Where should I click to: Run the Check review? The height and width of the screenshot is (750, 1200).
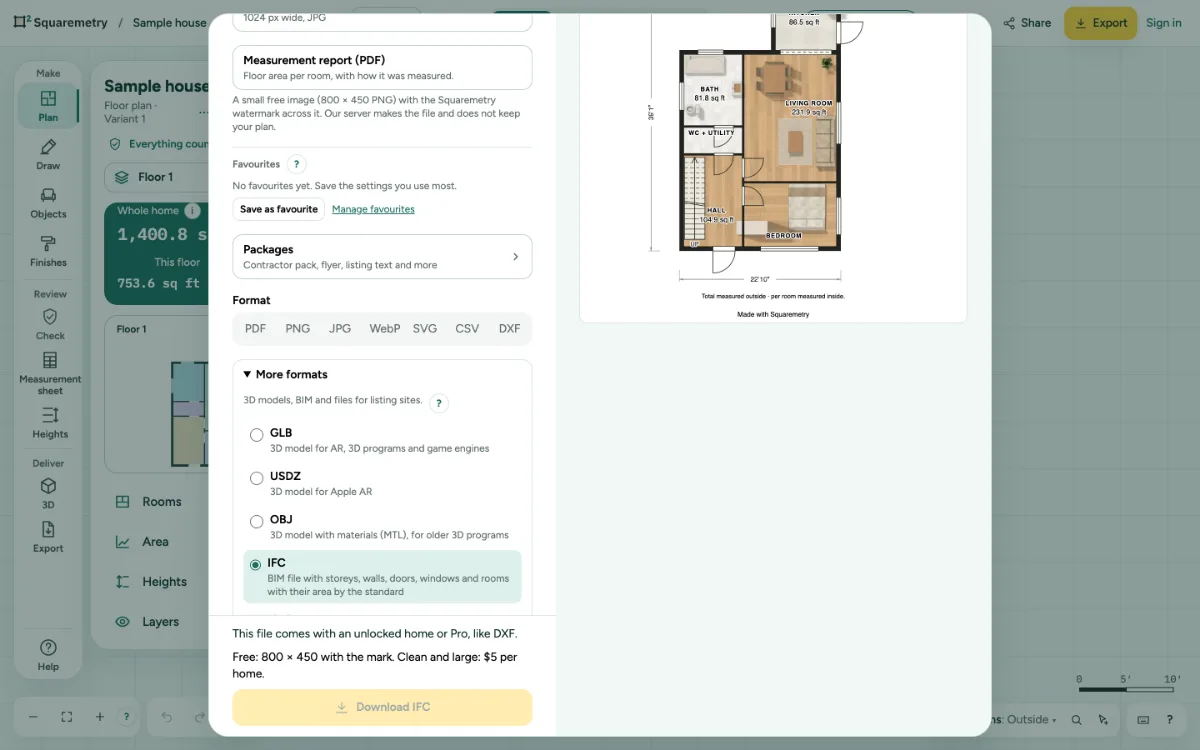click(50, 324)
